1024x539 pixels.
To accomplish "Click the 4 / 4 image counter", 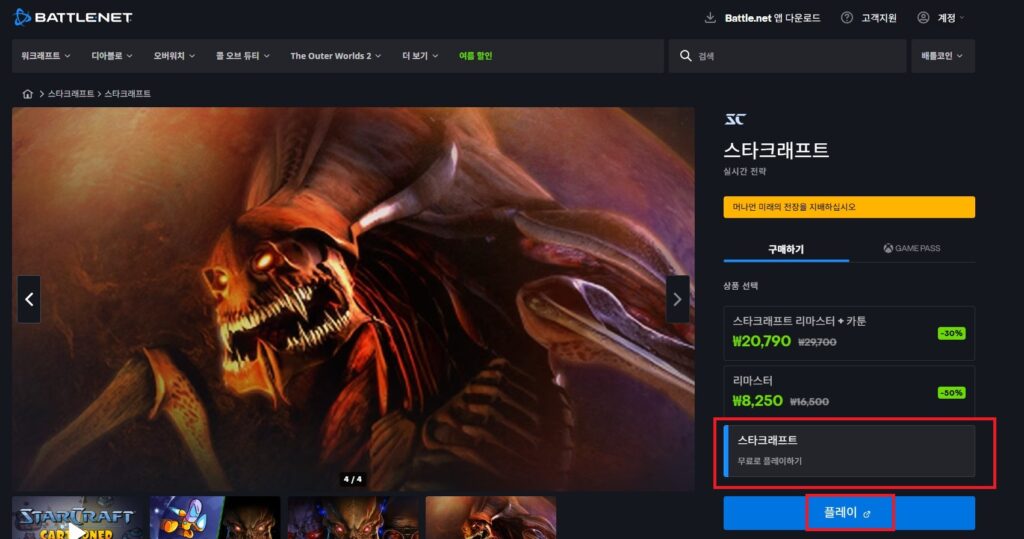I will pyautogui.click(x=353, y=479).
